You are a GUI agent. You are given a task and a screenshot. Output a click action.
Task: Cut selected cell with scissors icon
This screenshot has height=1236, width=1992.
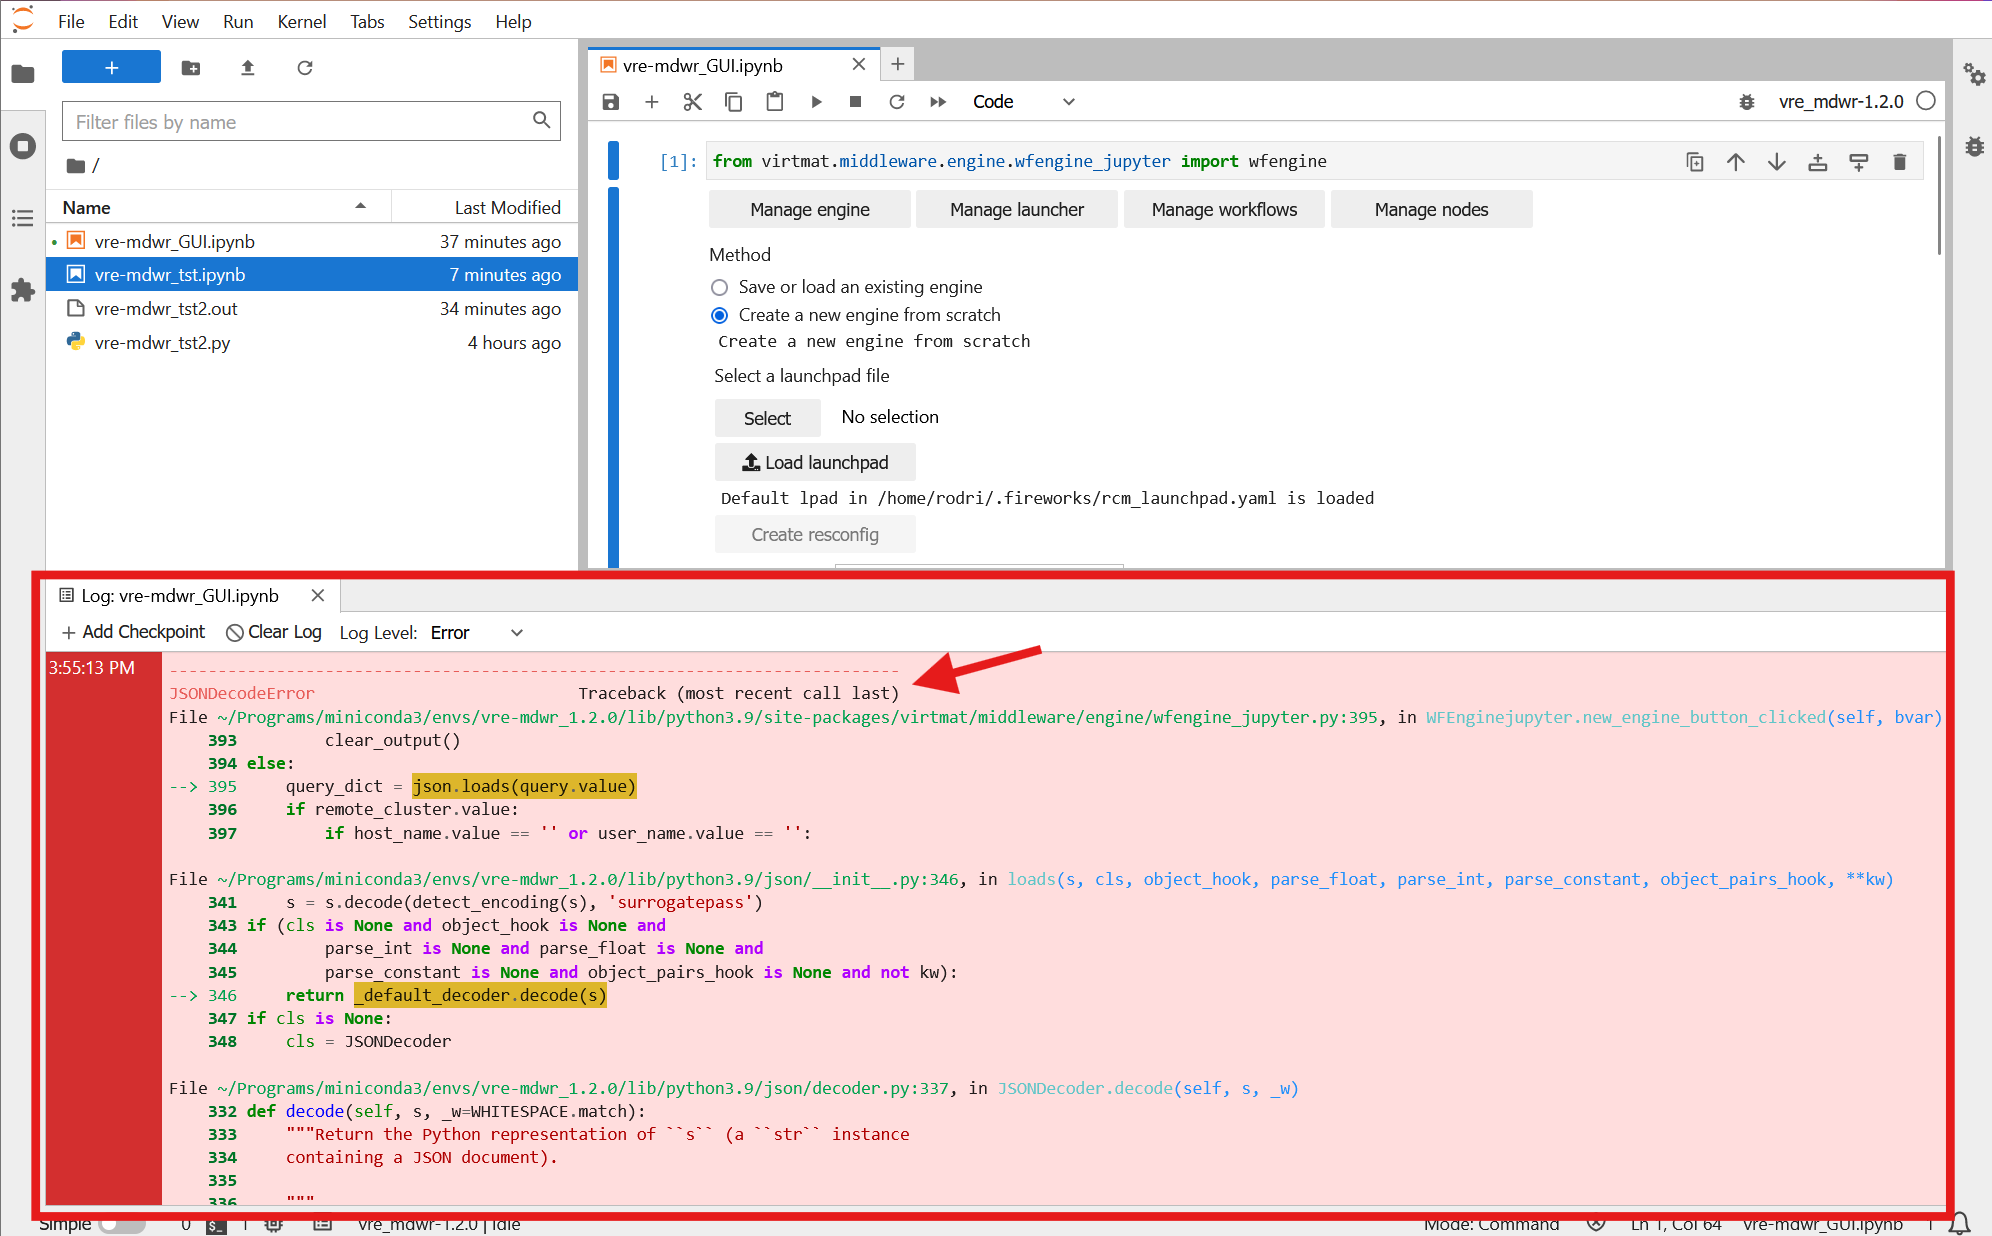[x=693, y=102]
